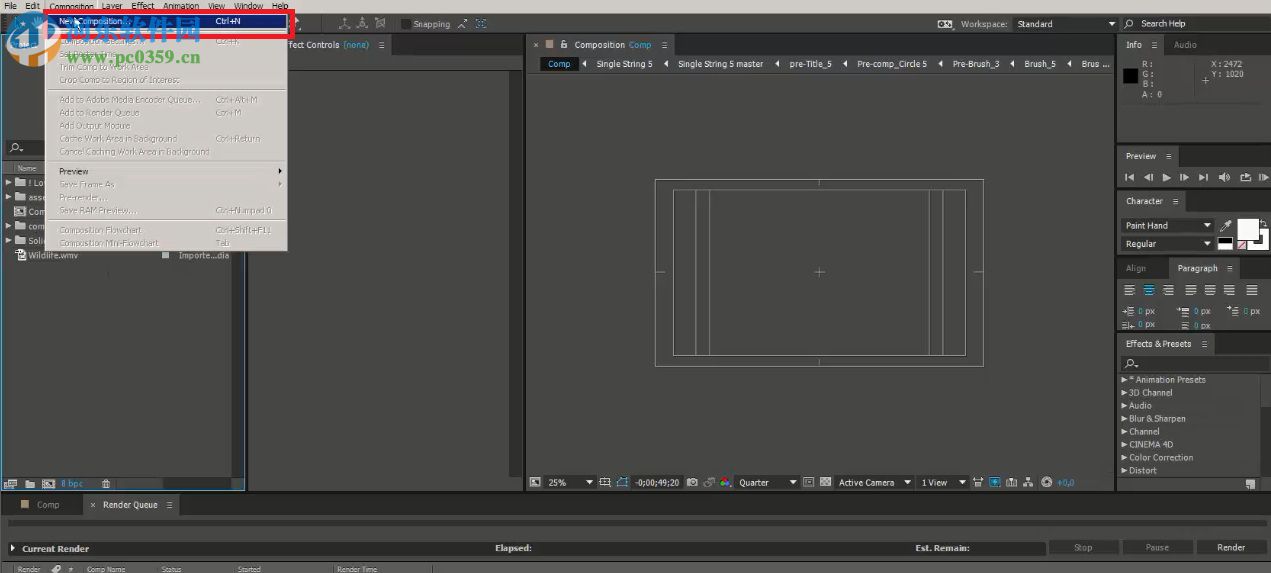Expand the Animation Presets category
1271x573 pixels.
[x=1124, y=380]
